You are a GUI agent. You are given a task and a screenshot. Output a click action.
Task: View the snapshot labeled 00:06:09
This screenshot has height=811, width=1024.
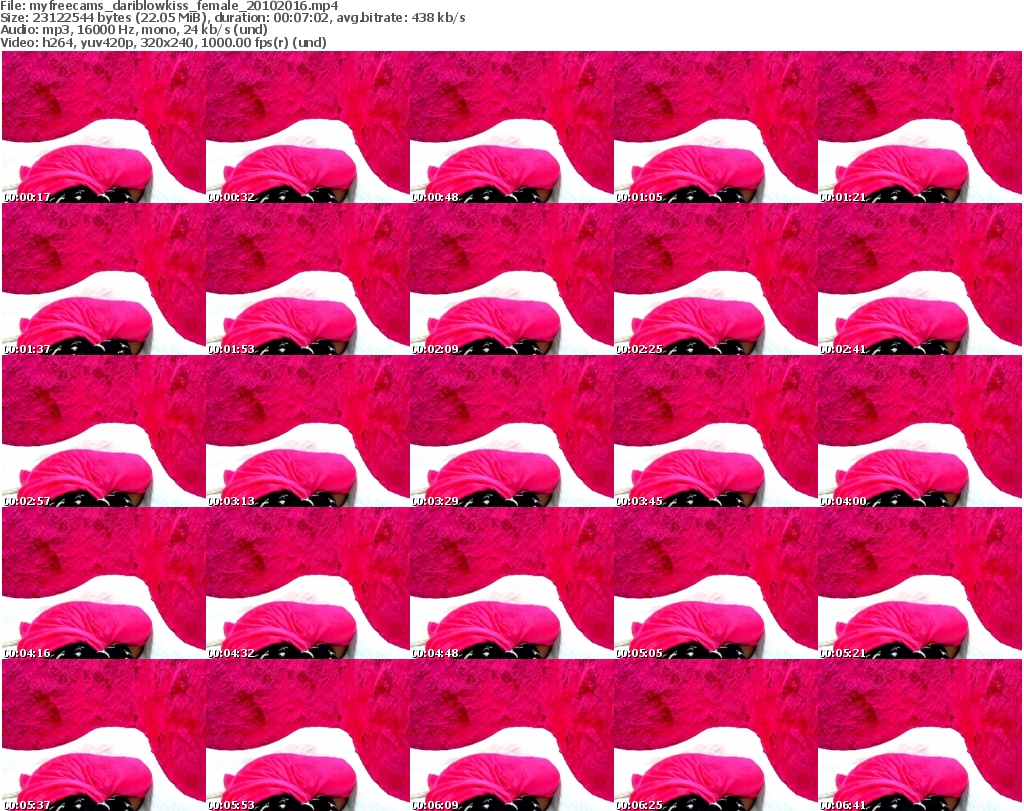[x=511, y=735]
